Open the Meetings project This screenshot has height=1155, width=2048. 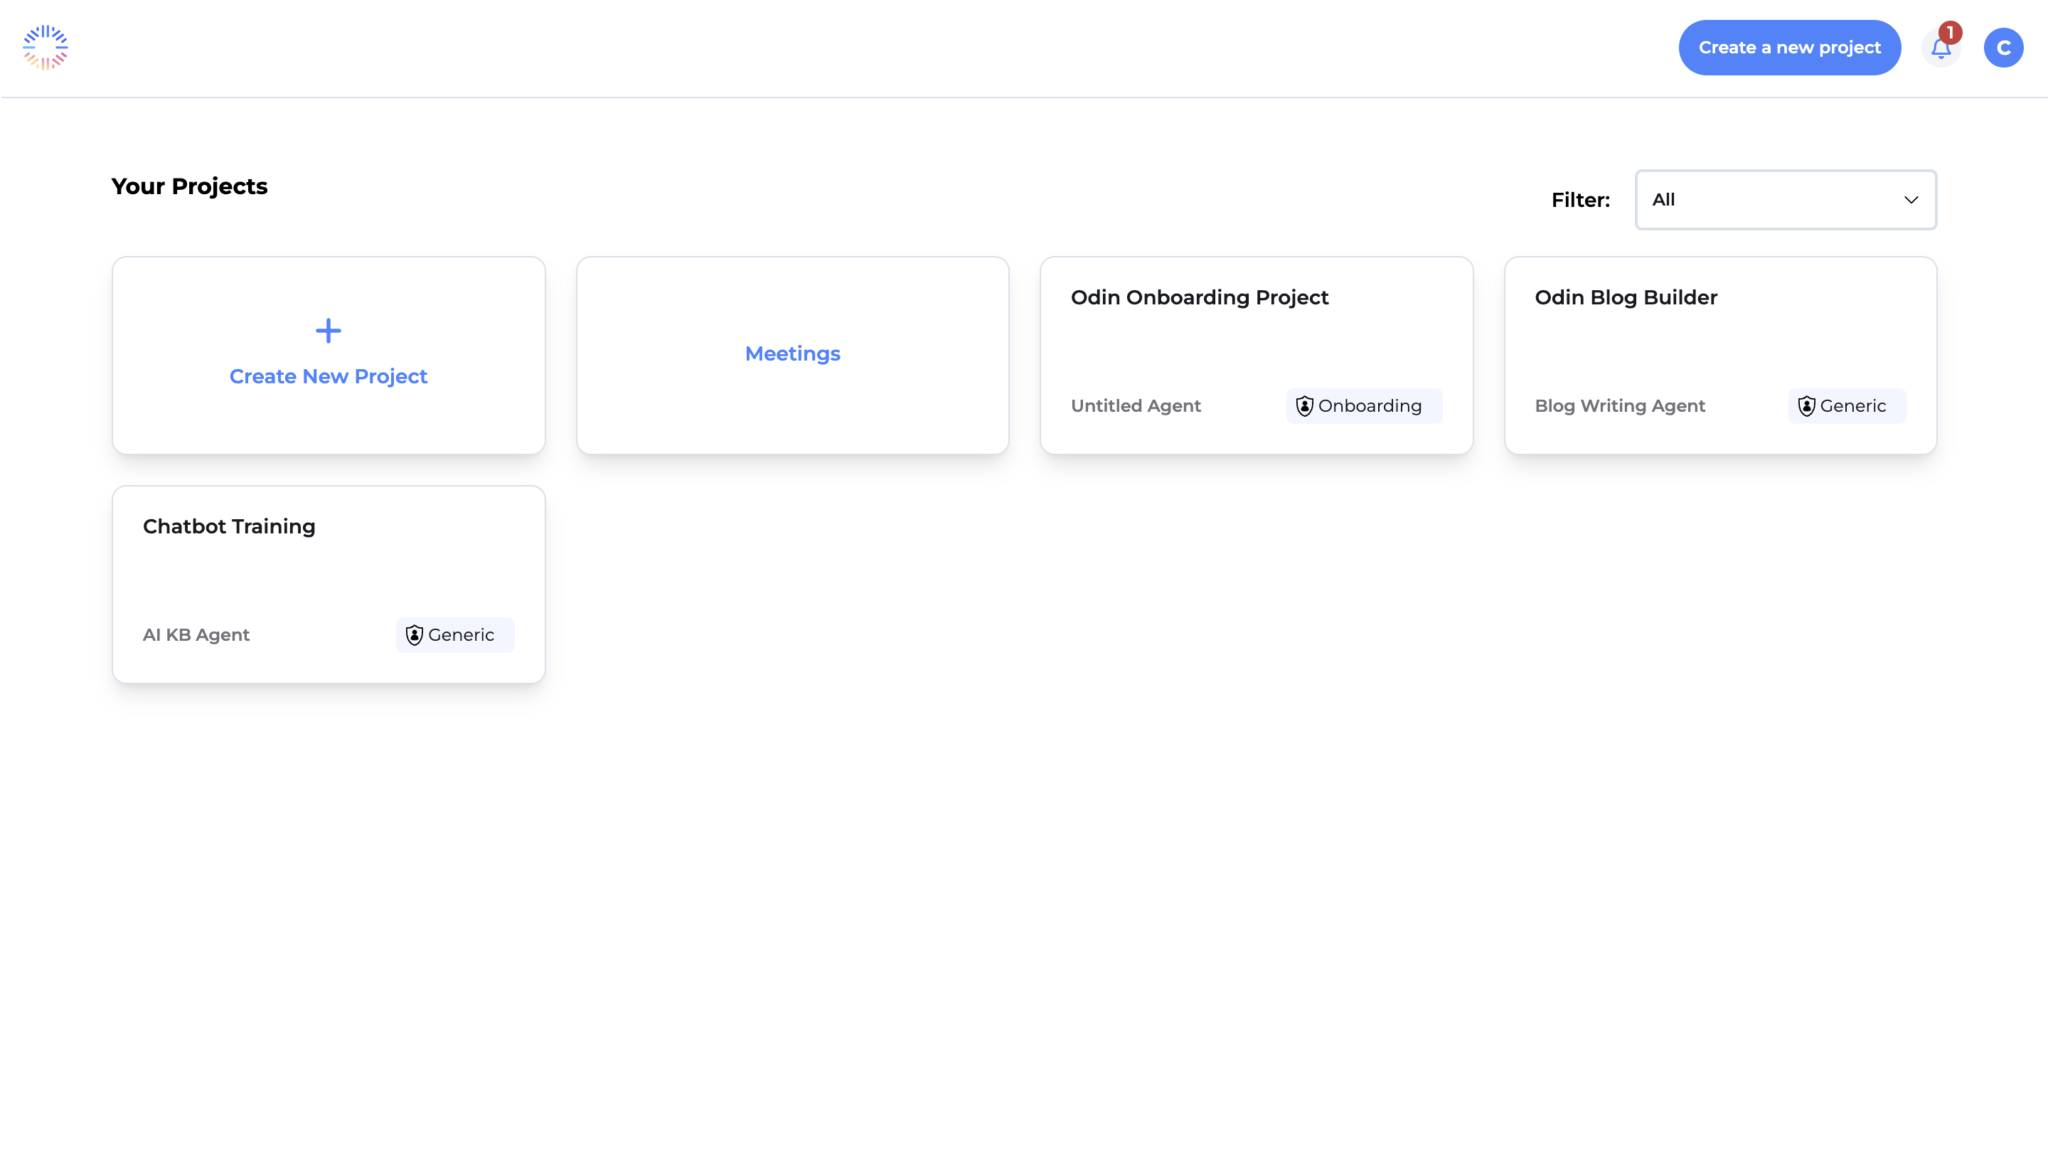coord(791,354)
